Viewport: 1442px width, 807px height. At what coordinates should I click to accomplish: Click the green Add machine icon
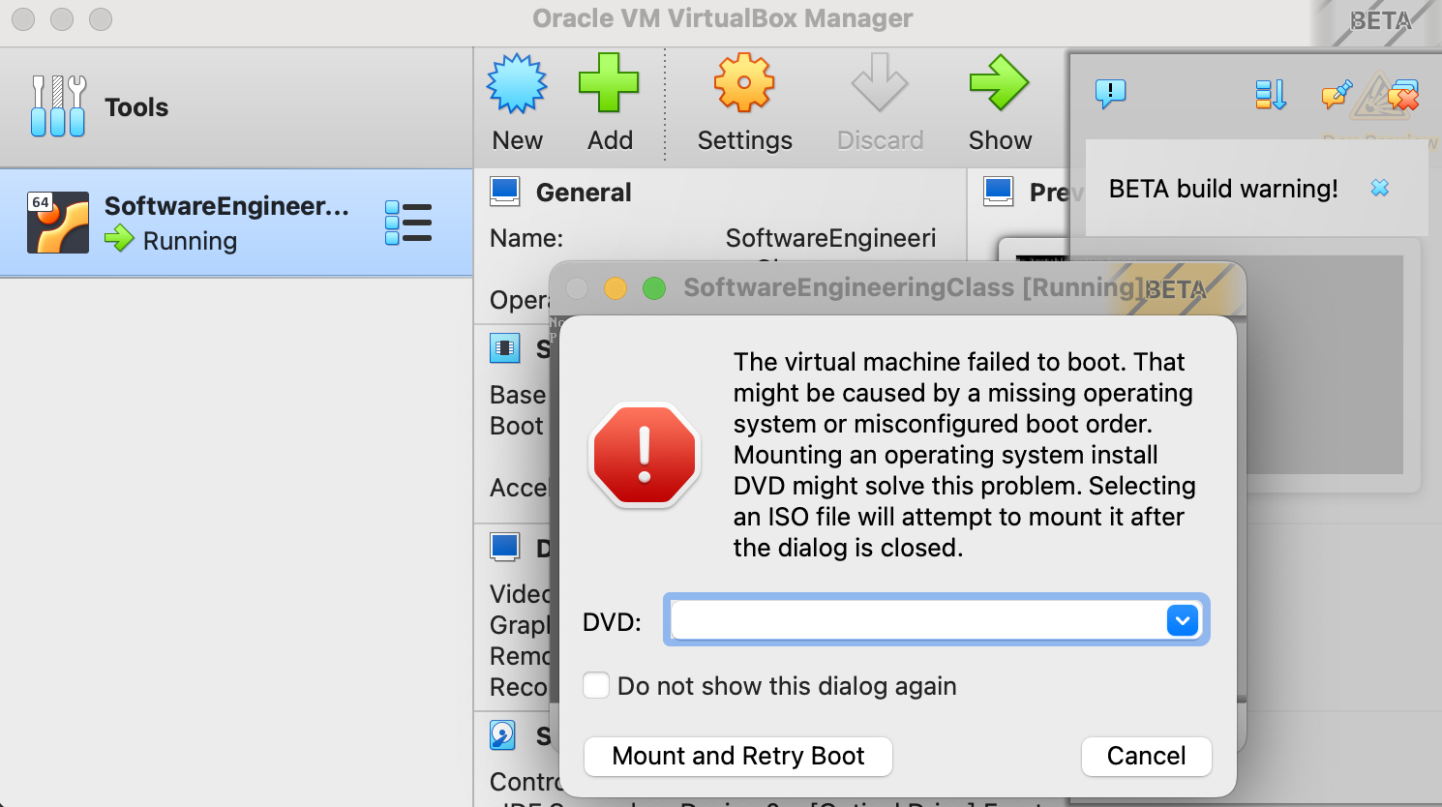[609, 83]
